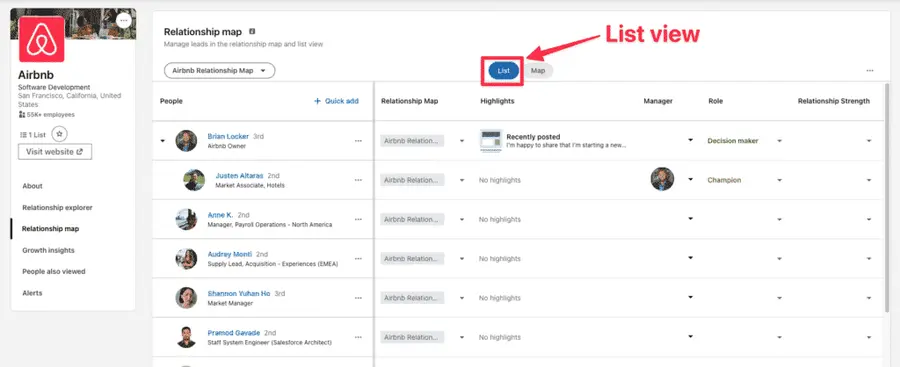Open relationship strength dropdown for Pramod Gavade
This screenshot has height=367, width=900.
tap(869, 337)
